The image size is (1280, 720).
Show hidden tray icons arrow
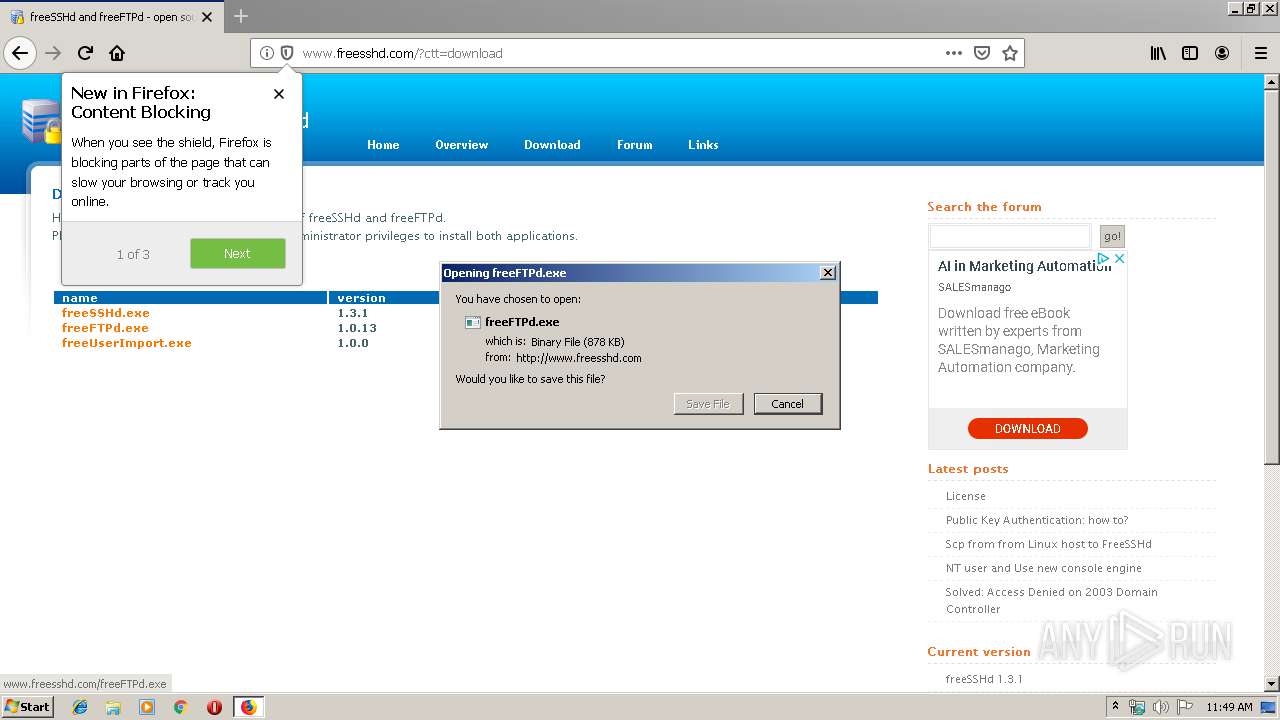coord(1115,707)
